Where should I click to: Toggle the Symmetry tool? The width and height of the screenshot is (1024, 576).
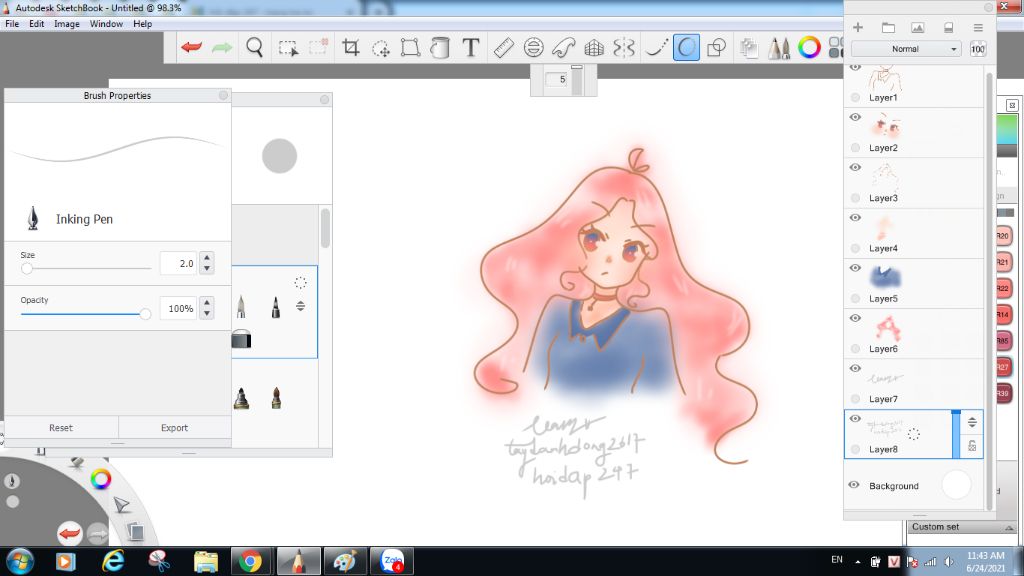pos(624,48)
